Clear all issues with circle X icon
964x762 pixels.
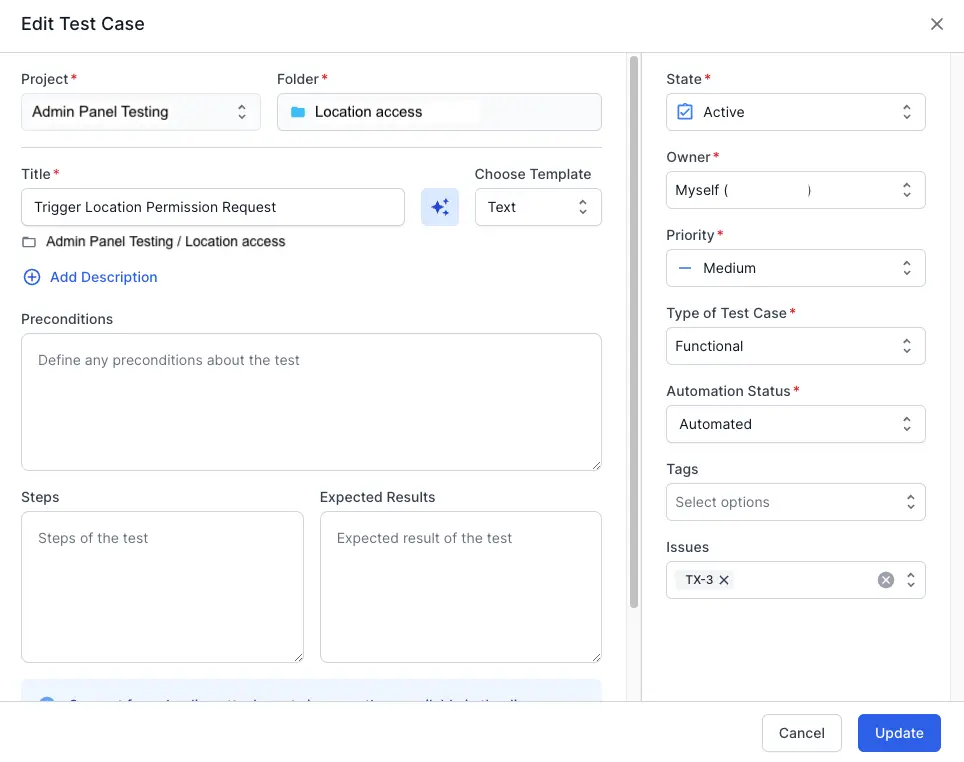885,580
